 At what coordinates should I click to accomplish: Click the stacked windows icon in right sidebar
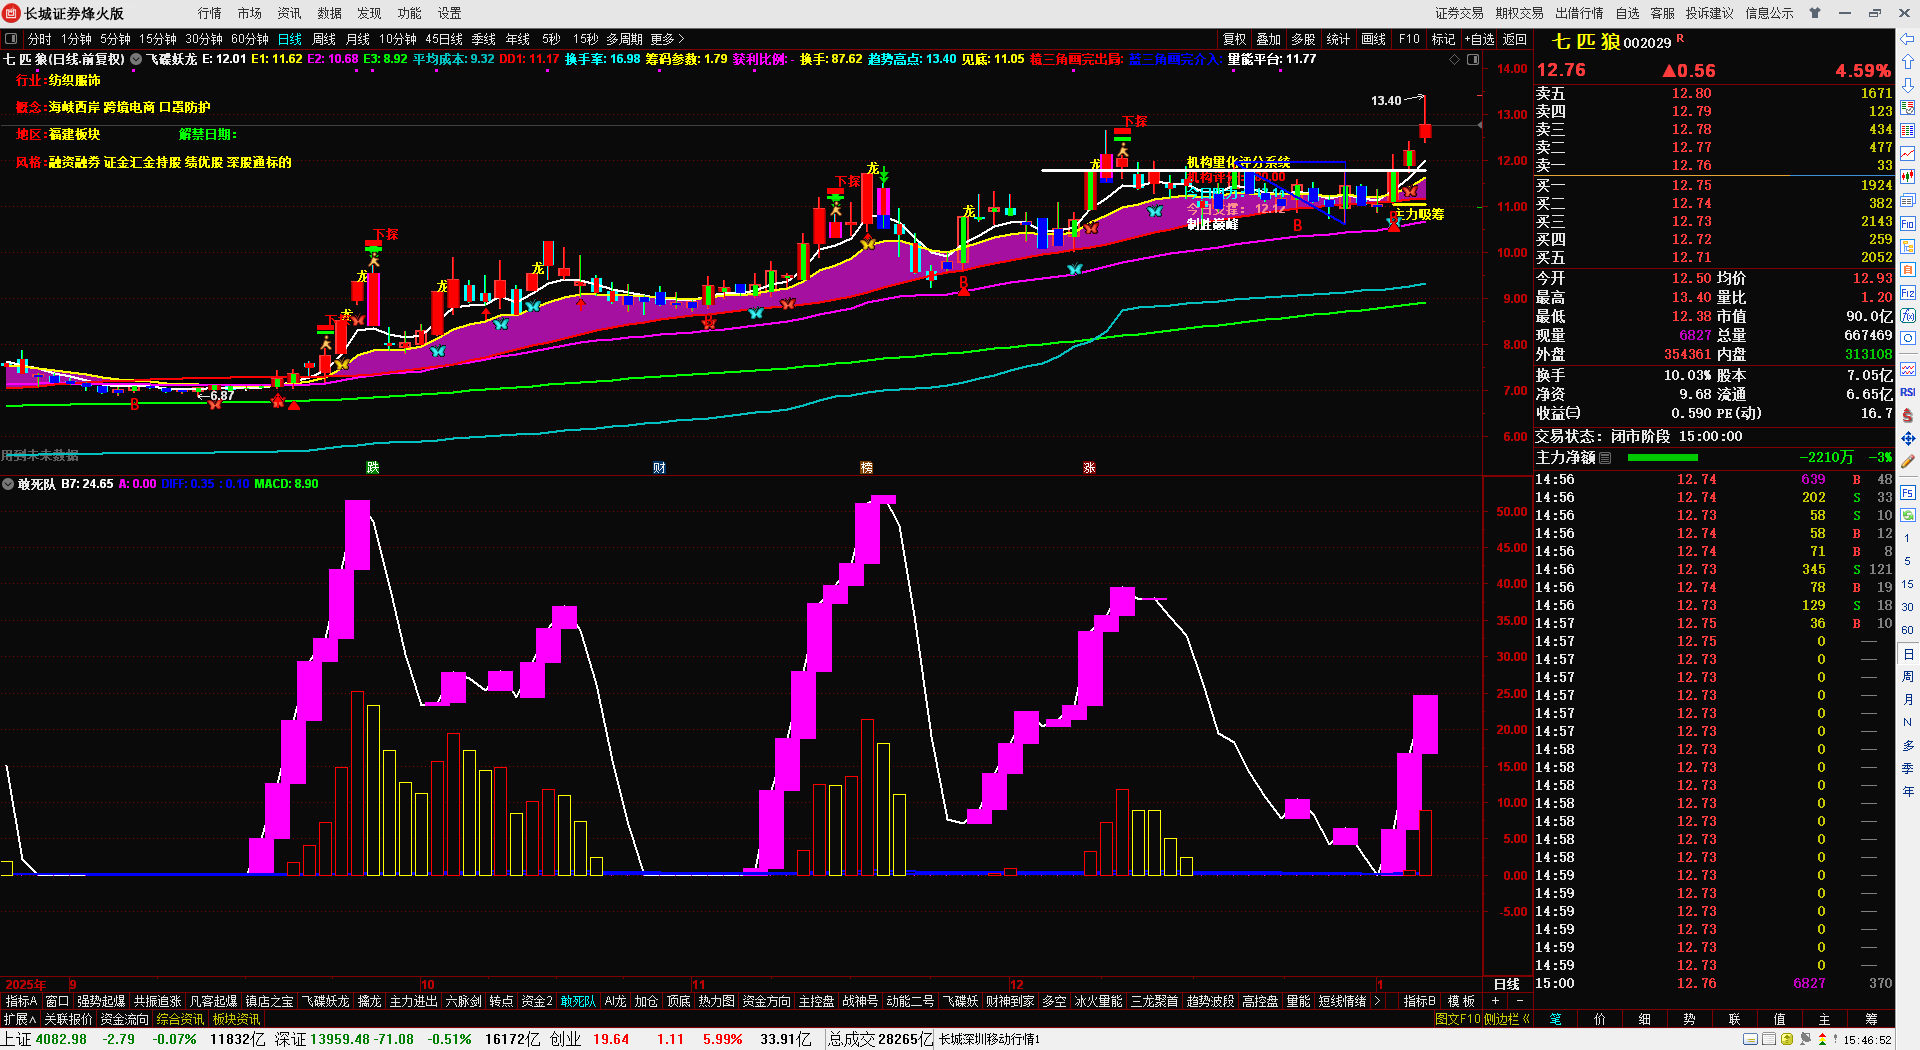coord(1908,200)
